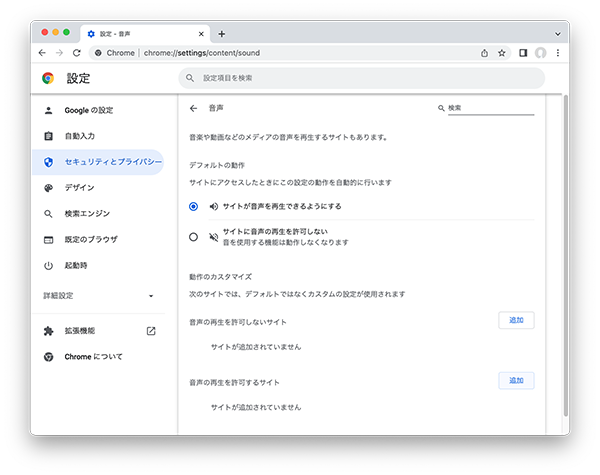Open Google の設定 in sidebar
The height and width of the screenshot is (475, 600).
click(x=98, y=110)
